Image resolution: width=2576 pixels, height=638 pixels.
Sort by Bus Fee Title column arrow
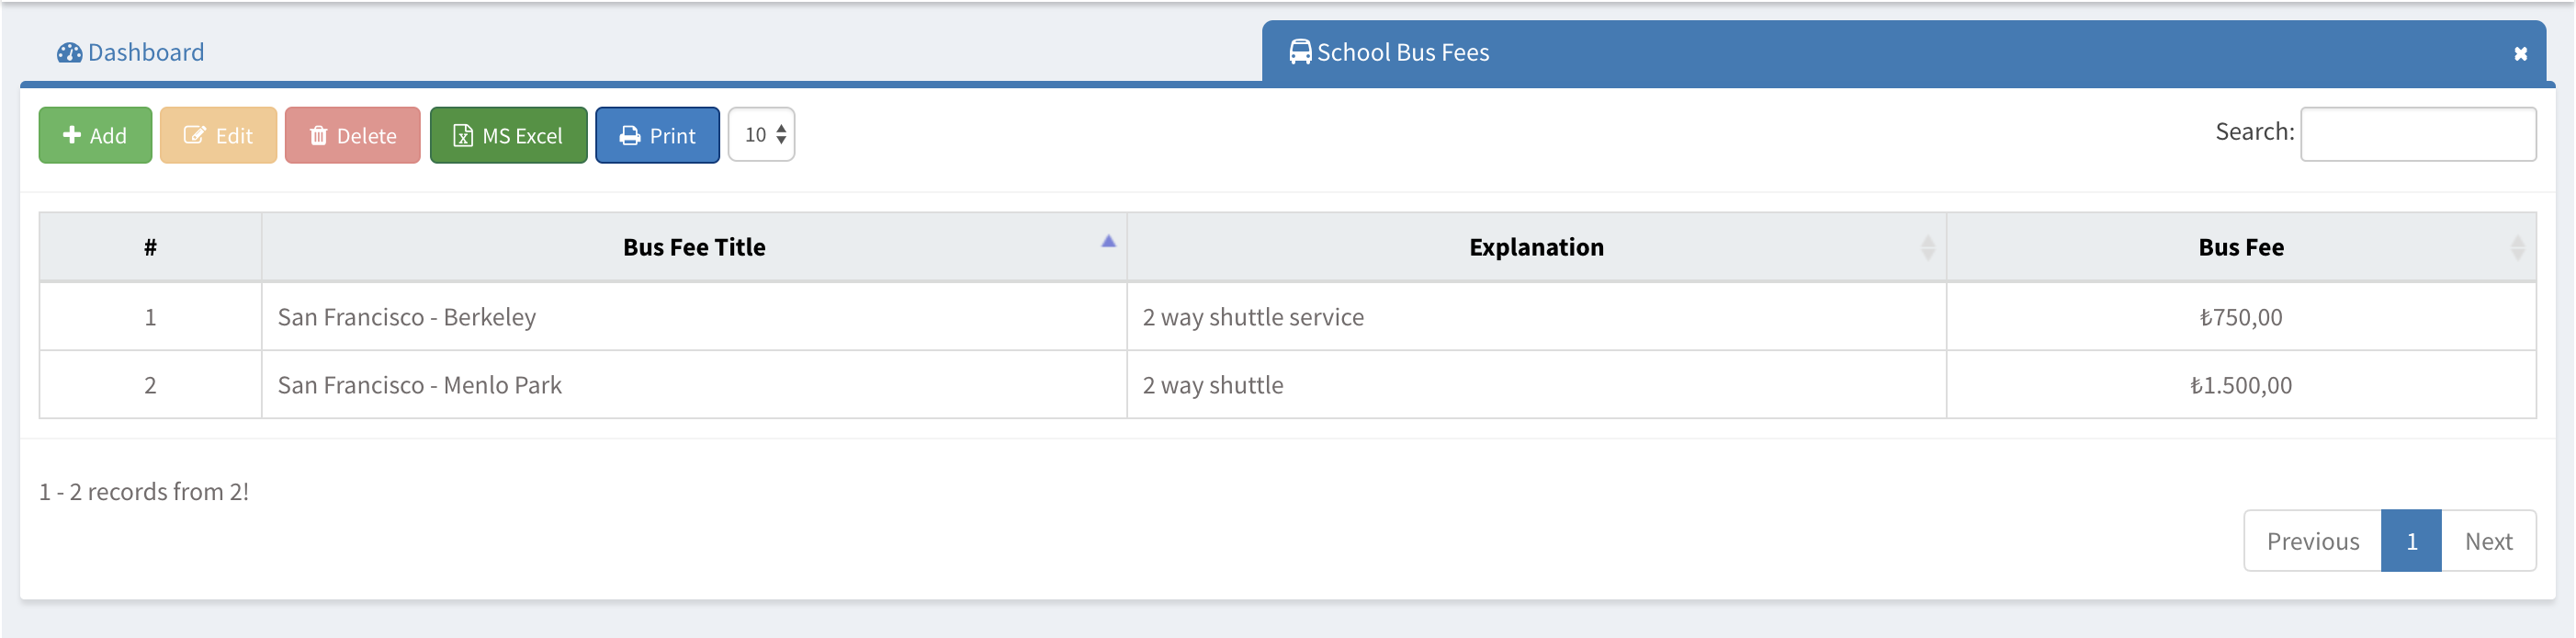(x=1108, y=241)
